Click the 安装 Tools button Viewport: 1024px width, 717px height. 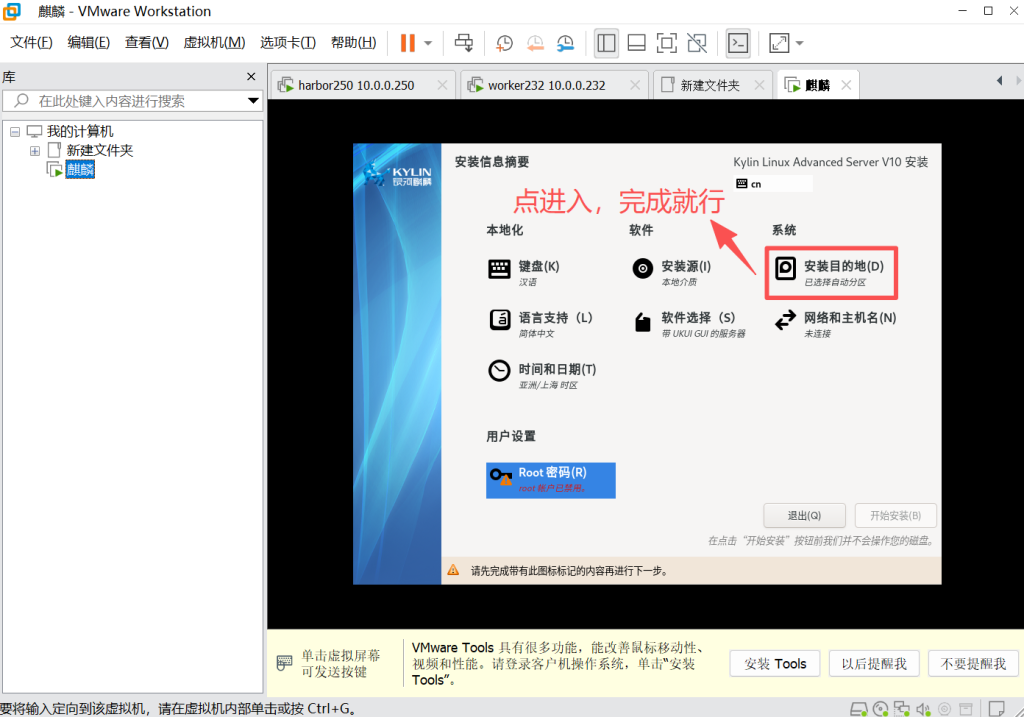pos(775,663)
